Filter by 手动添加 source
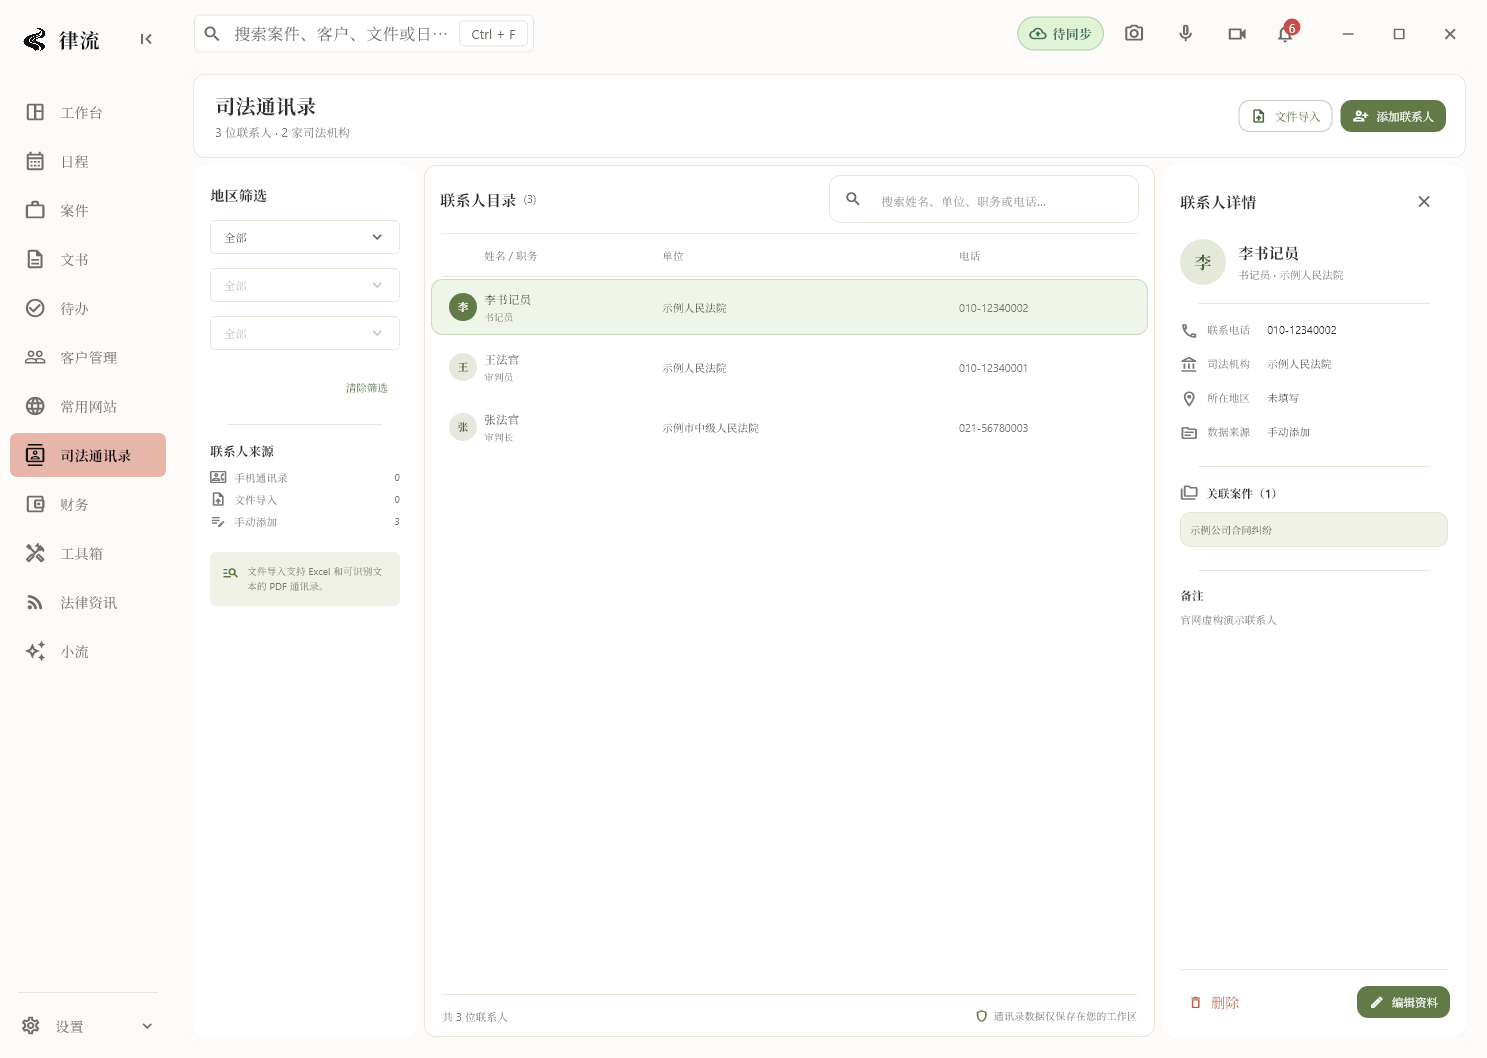The image size is (1487, 1058). [x=305, y=522]
